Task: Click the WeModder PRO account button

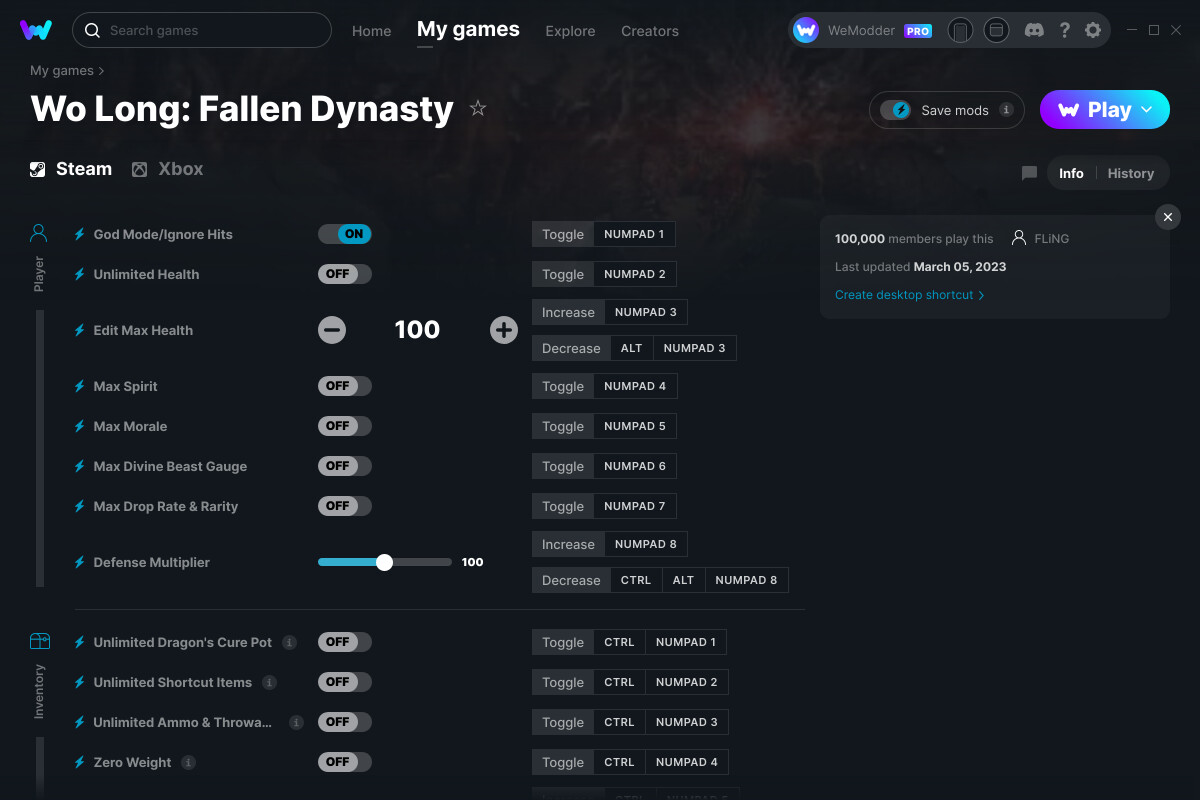Action: (863, 30)
